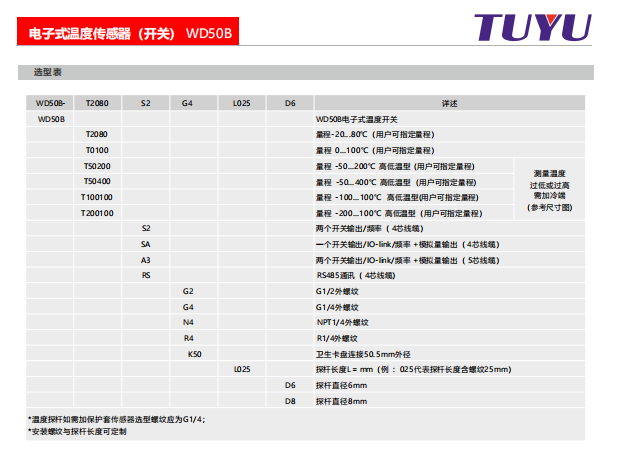Viewport: 617px width, 476px height.
Task: Select the T50200 range code
Action: (97, 165)
